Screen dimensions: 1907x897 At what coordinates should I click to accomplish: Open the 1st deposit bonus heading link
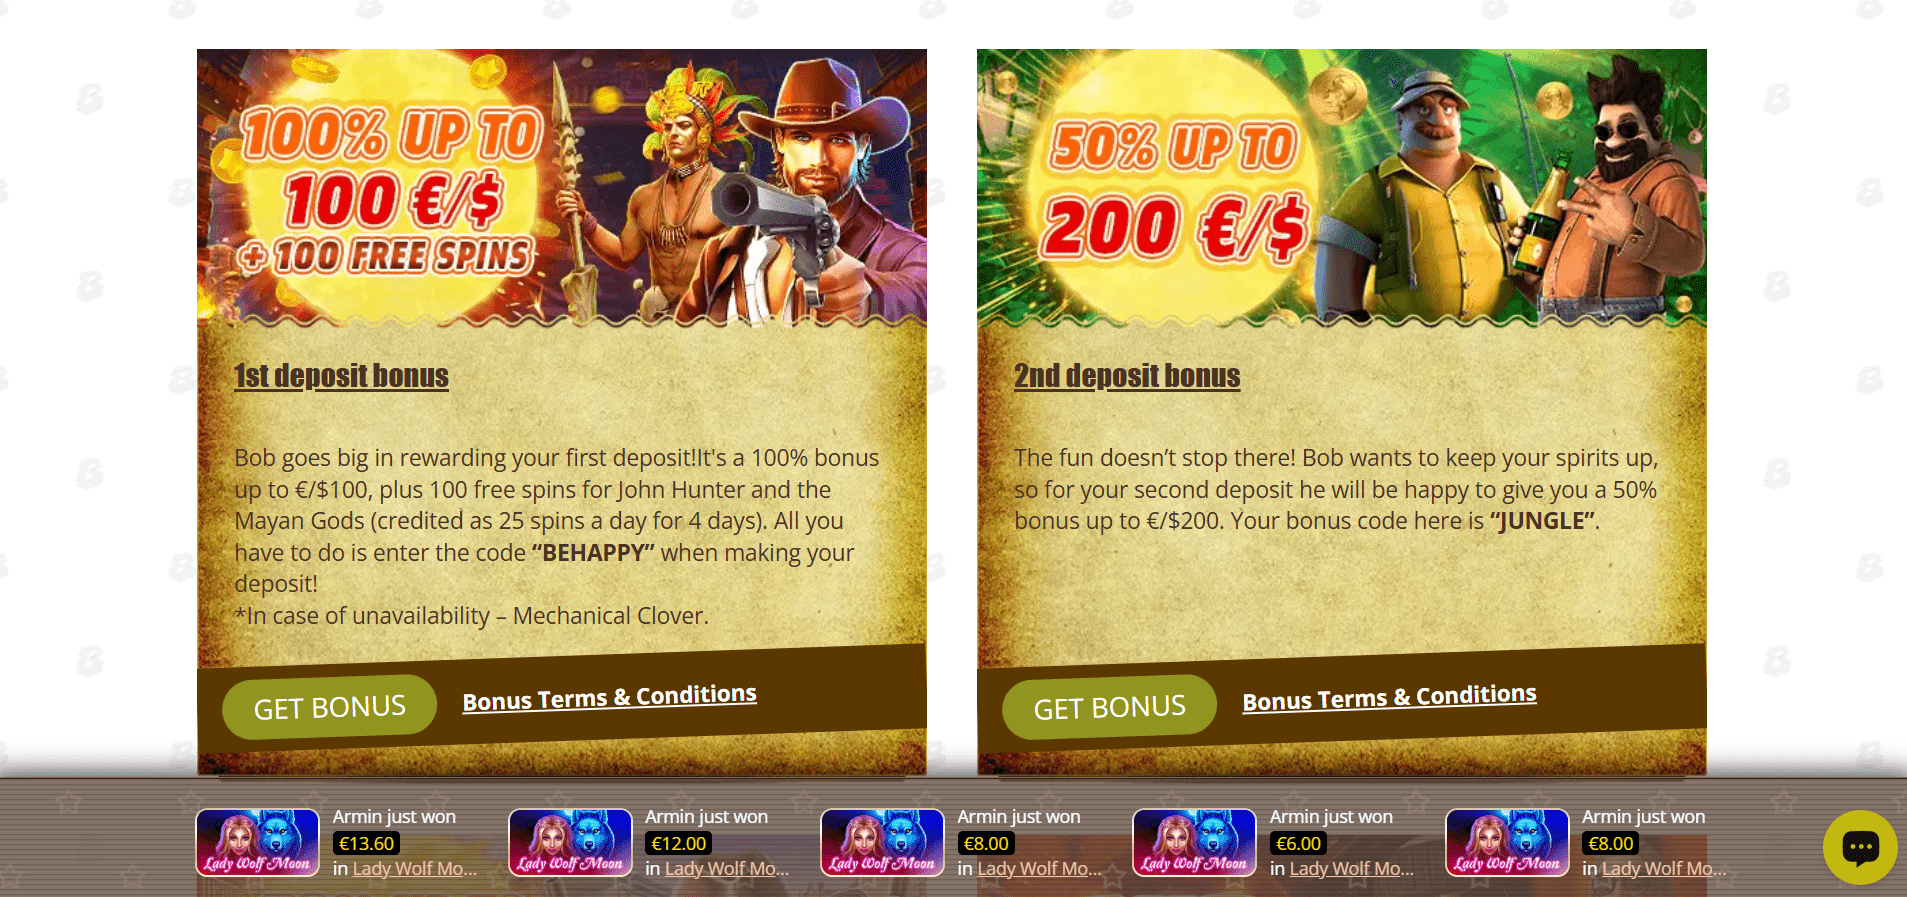coord(341,375)
